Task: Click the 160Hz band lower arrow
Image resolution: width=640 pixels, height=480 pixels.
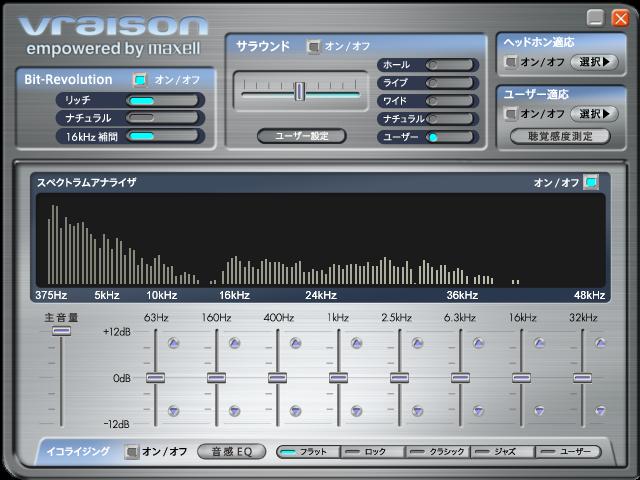Action: [x=234, y=410]
